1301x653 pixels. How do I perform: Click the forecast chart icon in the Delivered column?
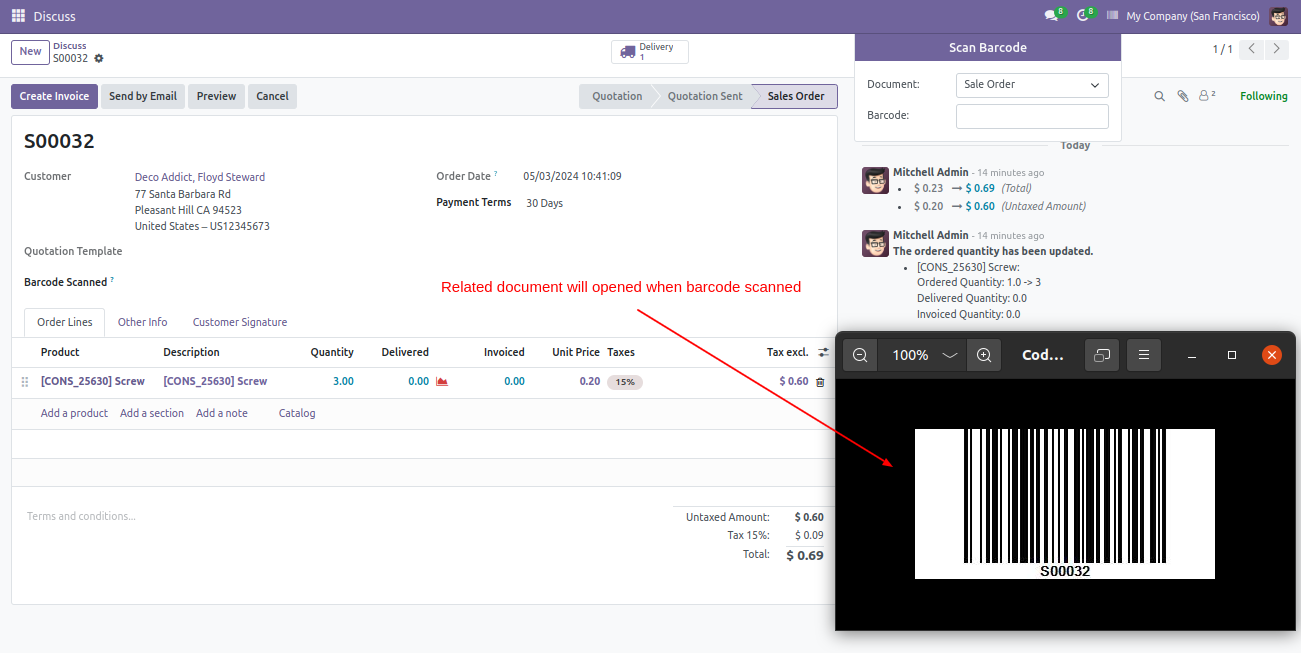[442, 382]
